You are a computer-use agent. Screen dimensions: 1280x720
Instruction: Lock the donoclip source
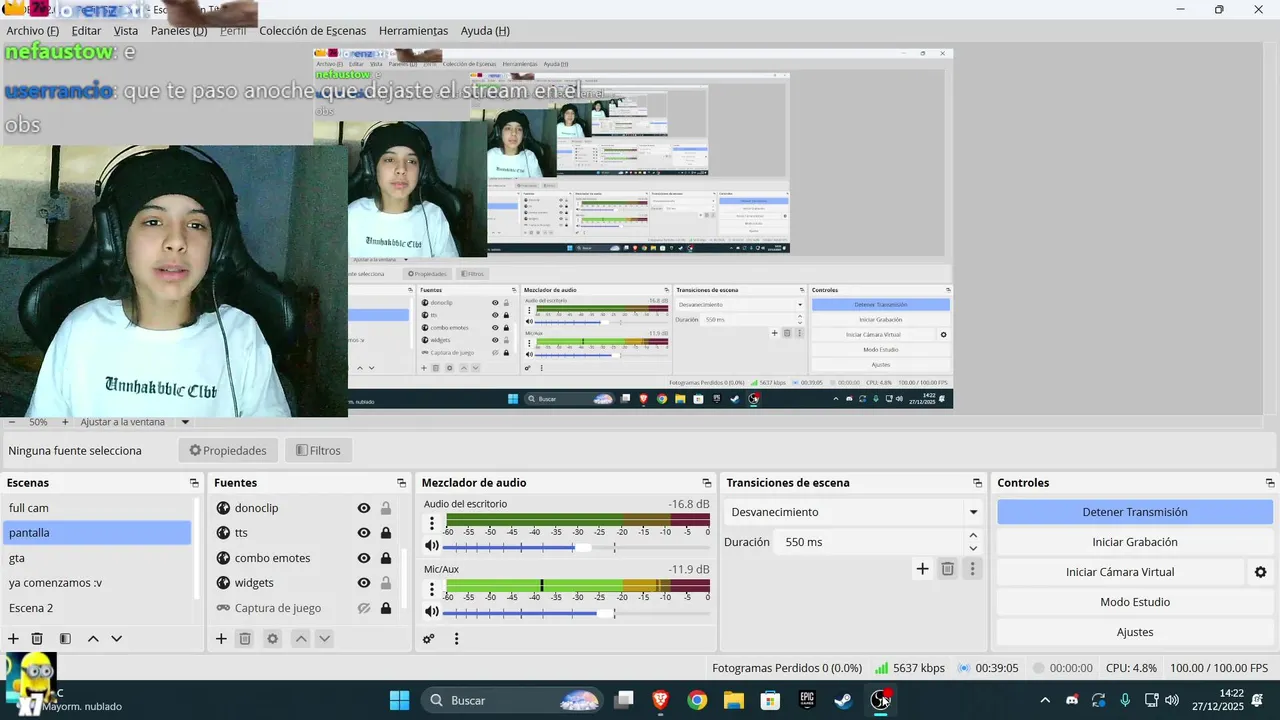(x=386, y=508)
